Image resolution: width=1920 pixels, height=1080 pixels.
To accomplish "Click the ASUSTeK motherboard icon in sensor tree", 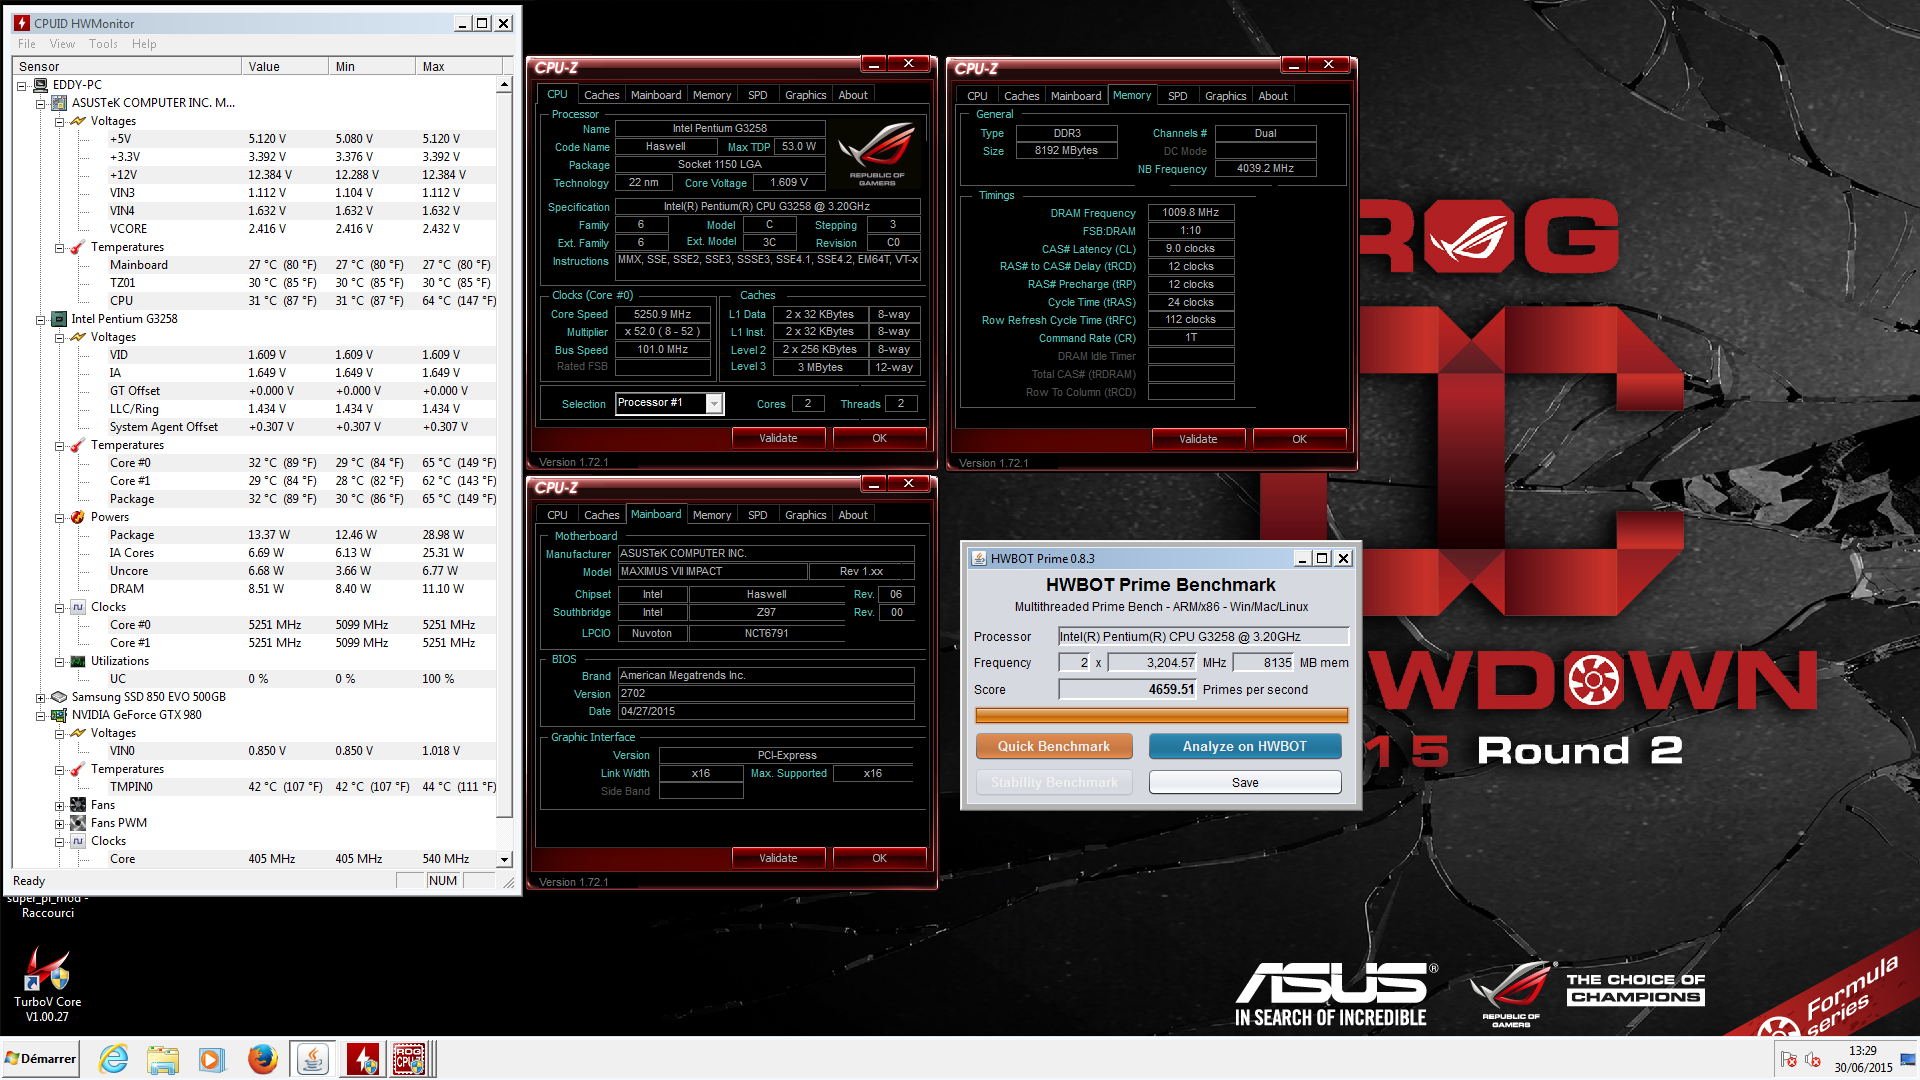I will pos(59,103).
